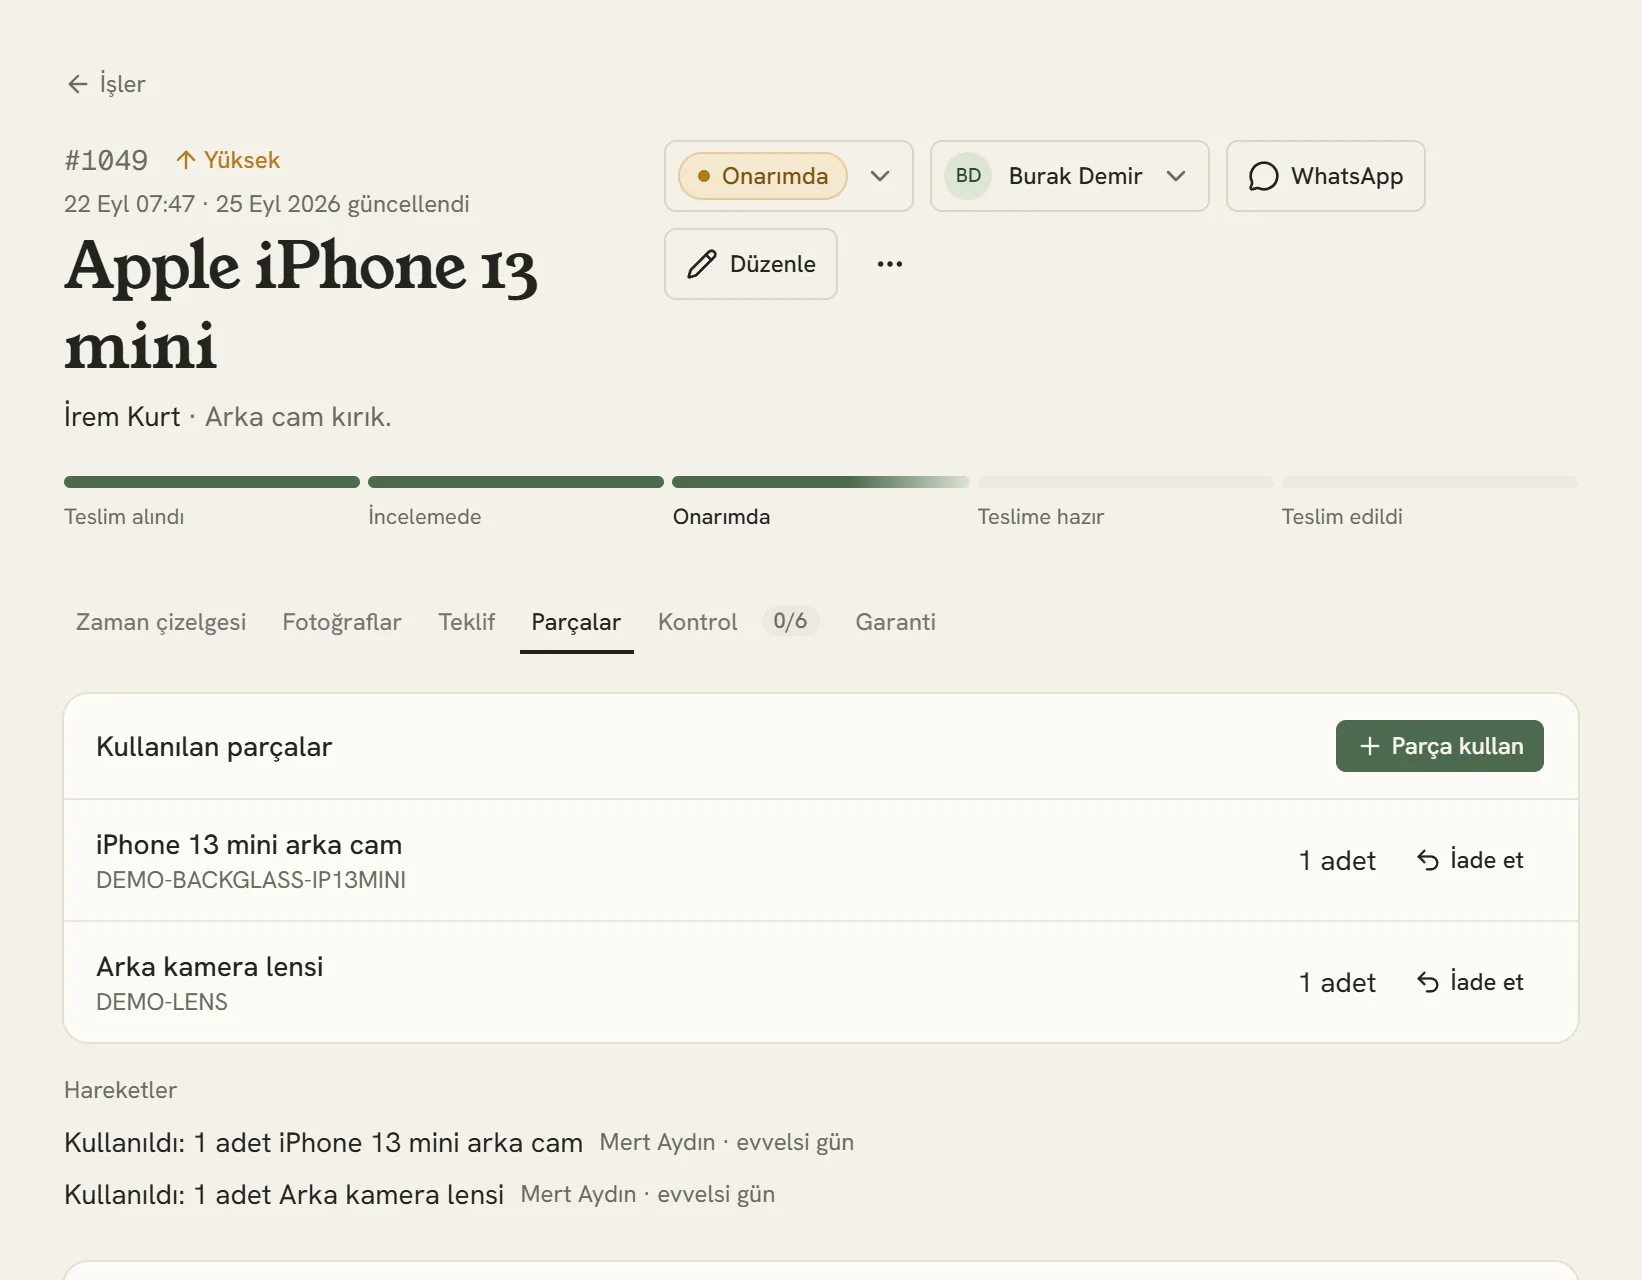Click the Teslime hazır progress step
This screenshot has height=1280, width=1642.
(x=1126, y=503)
